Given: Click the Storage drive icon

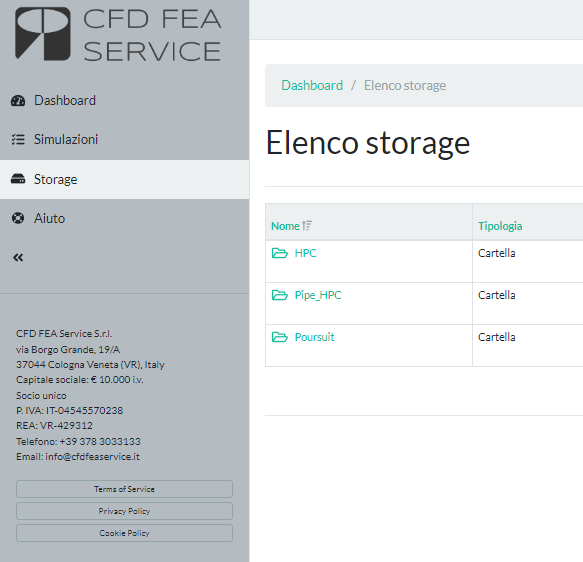Looking at the screenshot, I should [x=18, y=179].
